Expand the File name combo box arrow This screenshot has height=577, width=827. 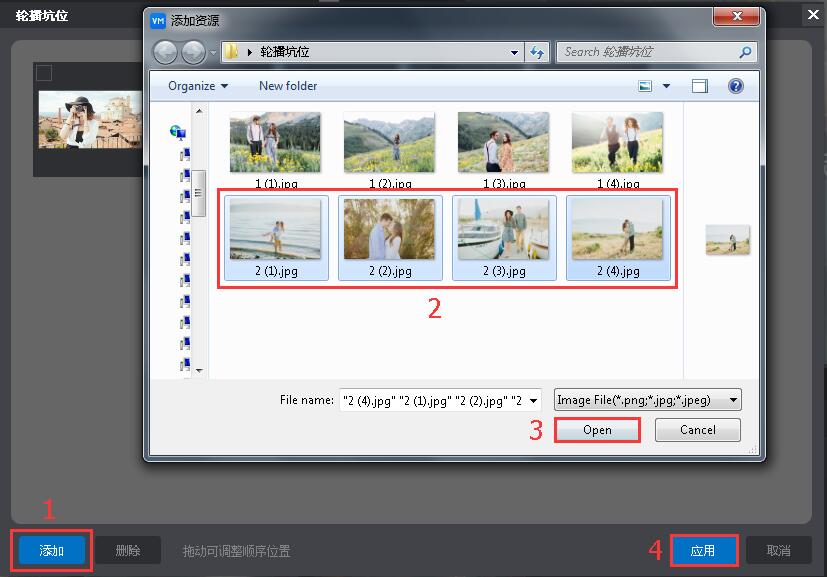tap(533, 399)
